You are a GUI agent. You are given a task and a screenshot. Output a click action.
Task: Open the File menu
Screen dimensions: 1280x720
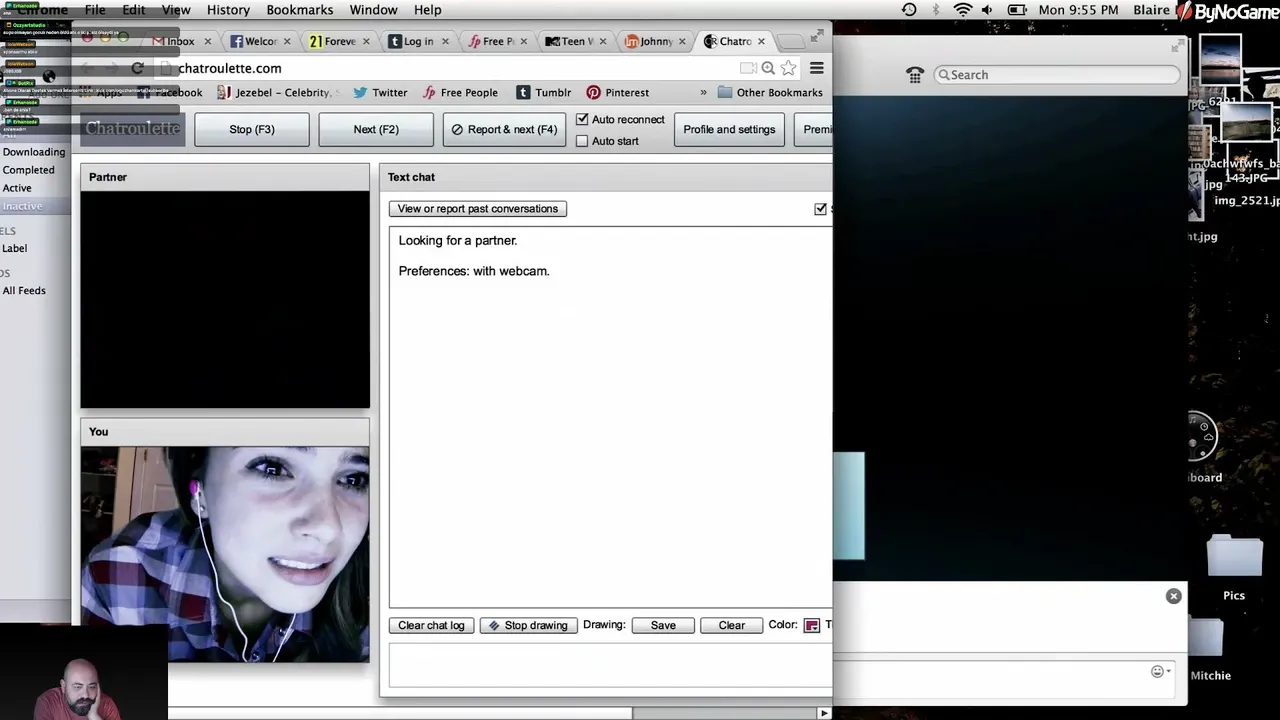pos(95,10)
